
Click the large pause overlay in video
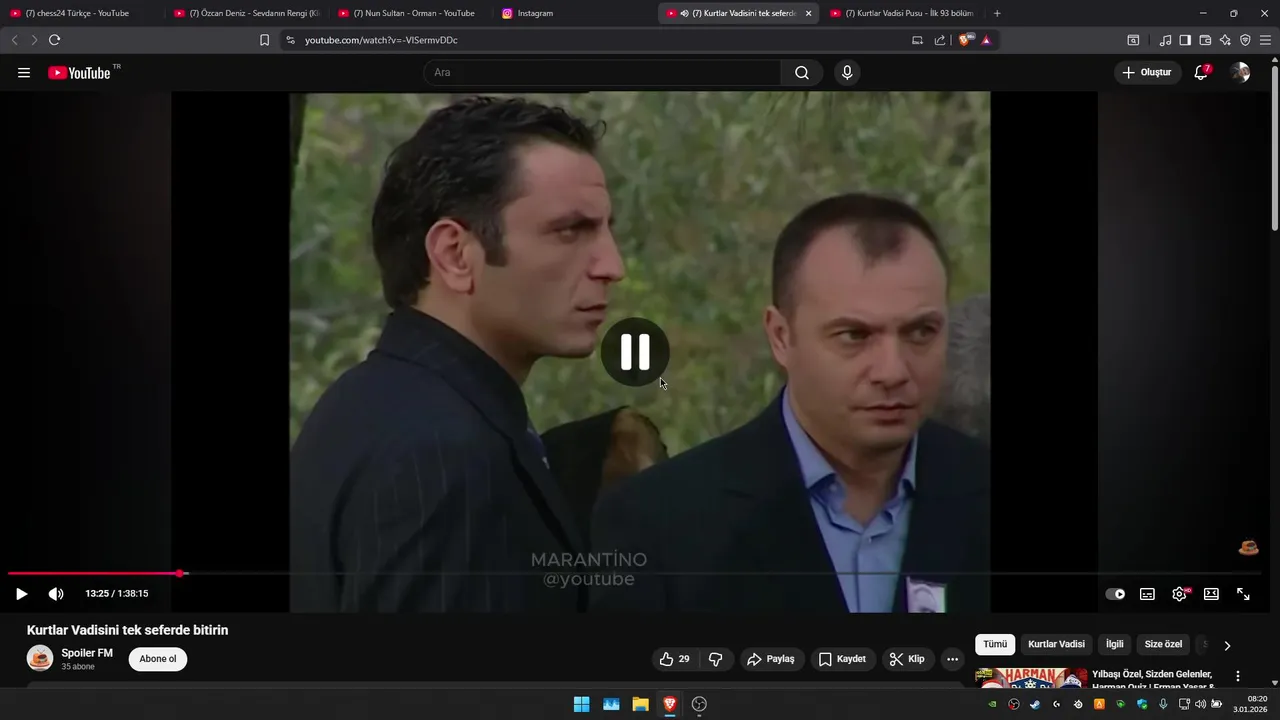[635, 352]
